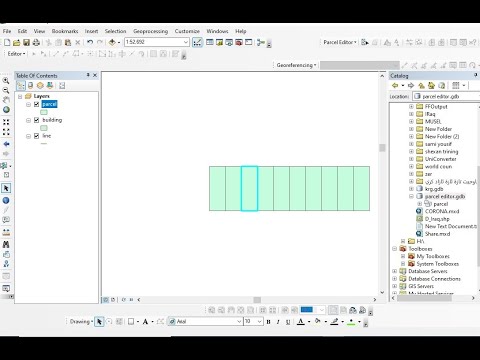Toggle visibility of the parcel layer
Image resolution: width=480 pixels, height=360 pixels.
pos(37,104)
